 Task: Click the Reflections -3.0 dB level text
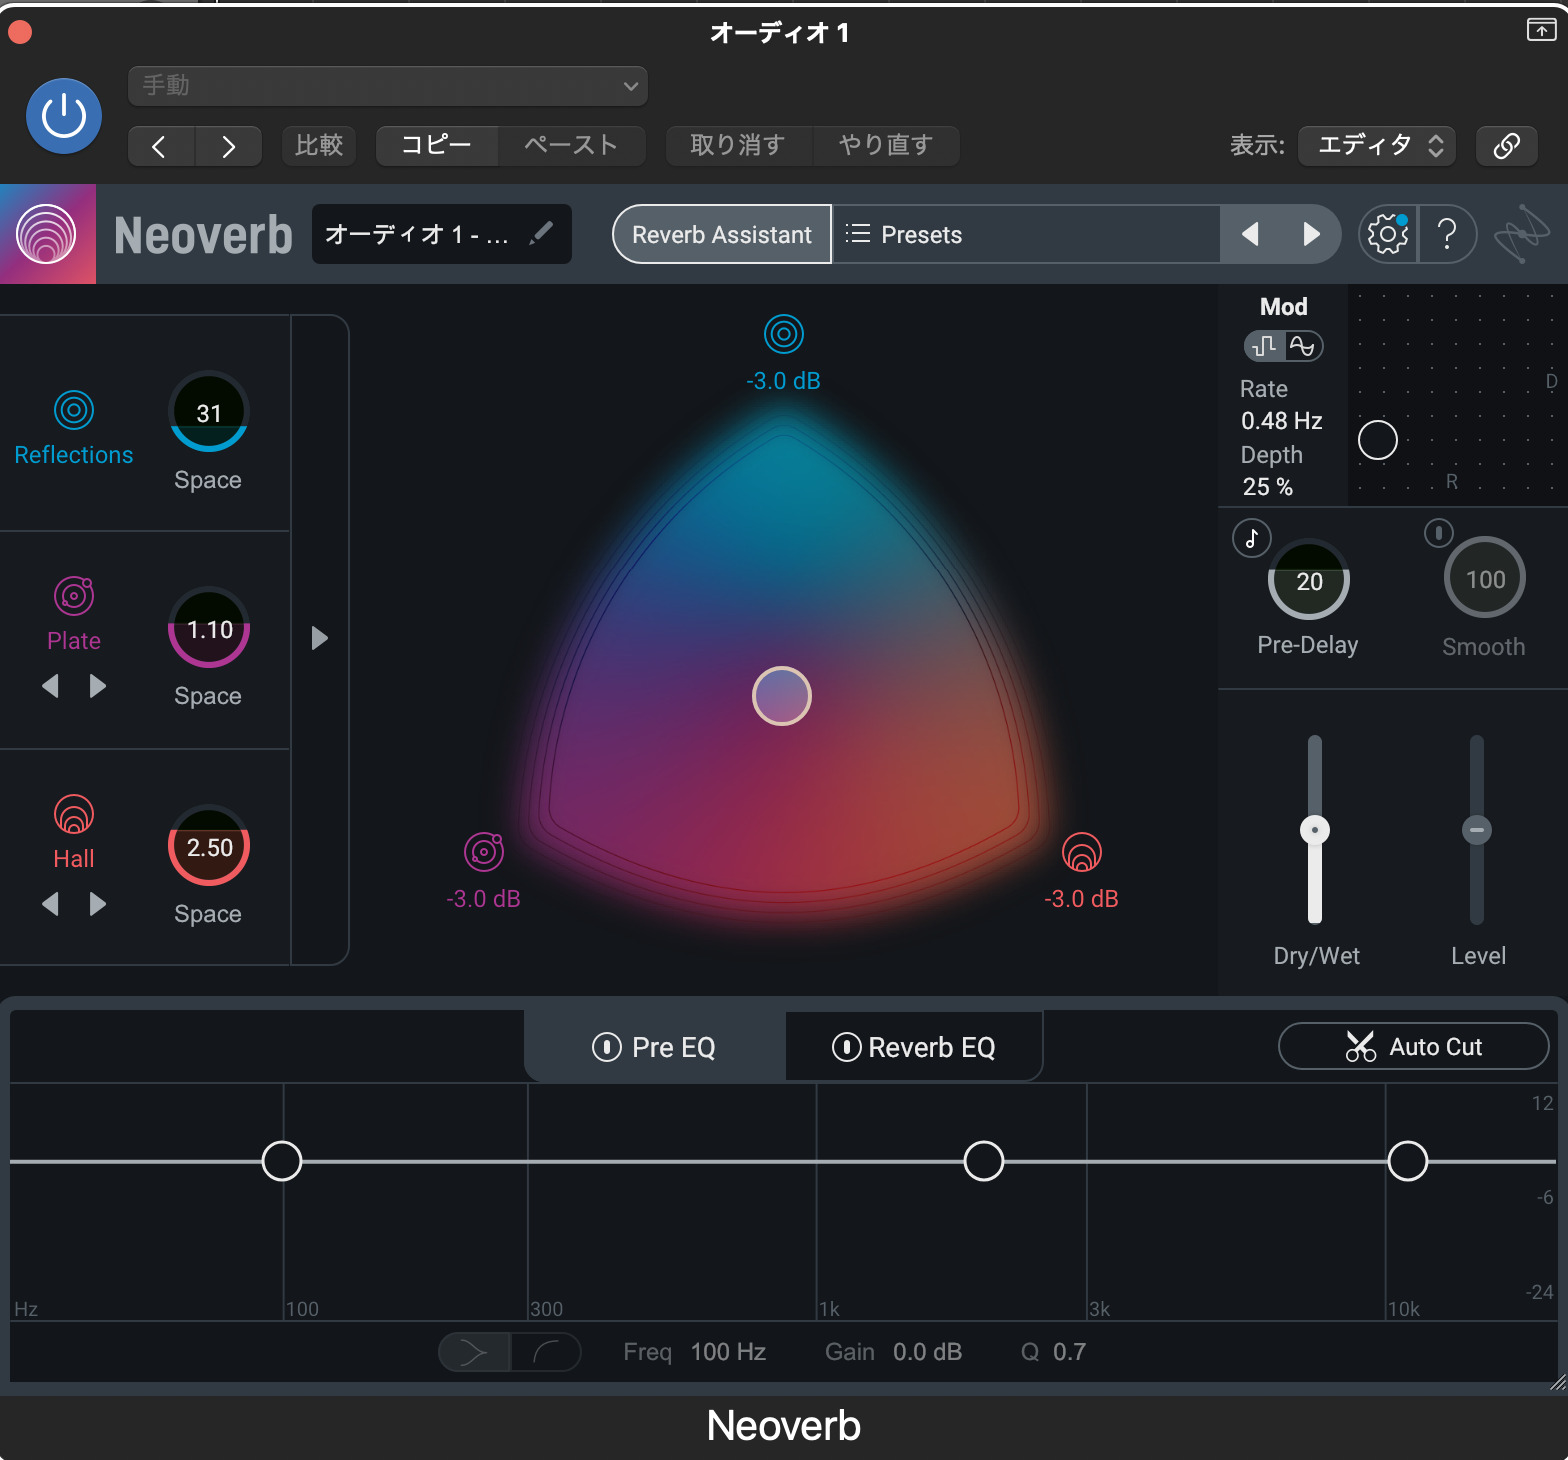tap(783, 381)
